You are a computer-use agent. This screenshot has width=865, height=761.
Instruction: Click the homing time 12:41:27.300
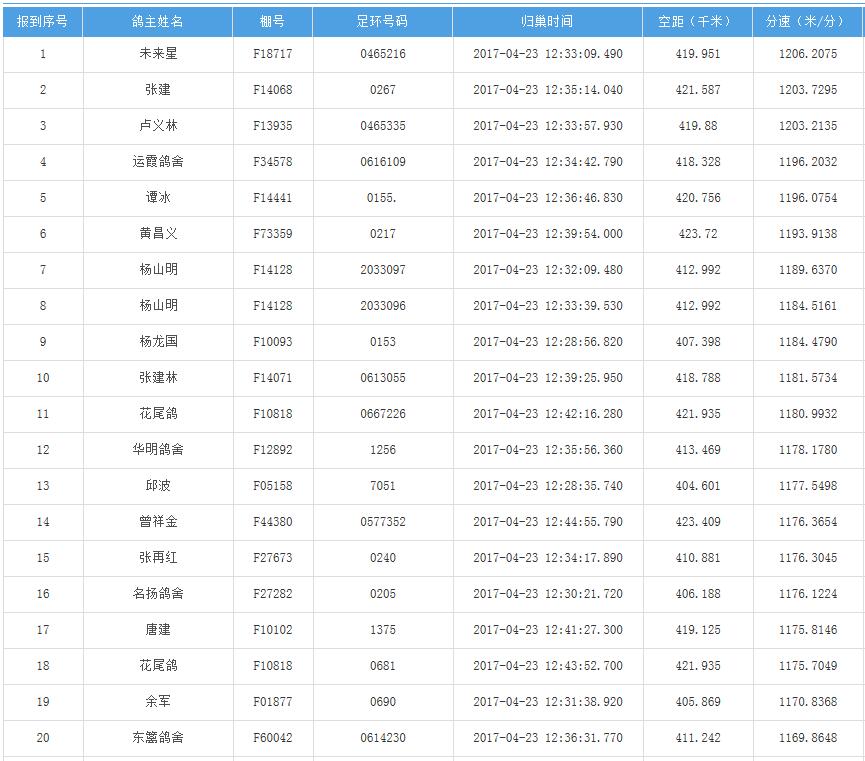coord(547,630)
